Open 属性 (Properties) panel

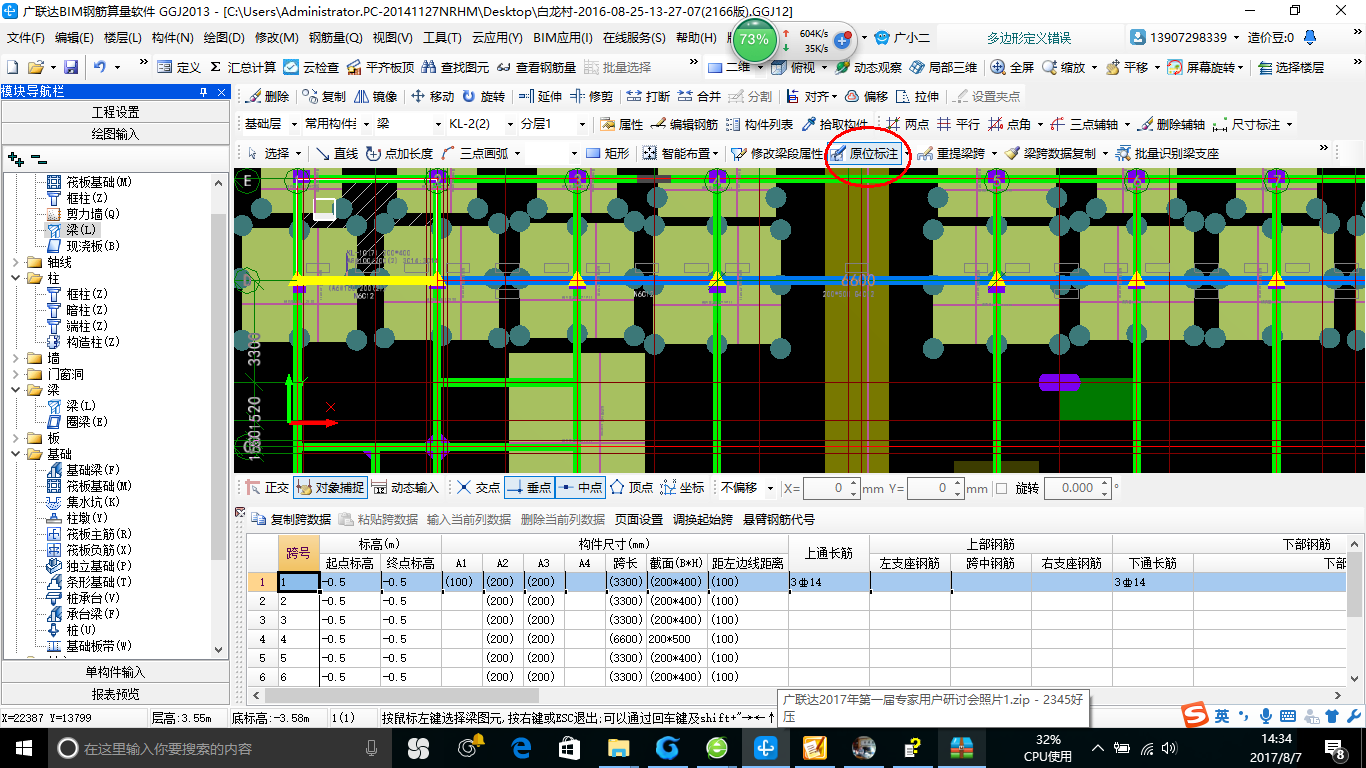pos(621,125)
